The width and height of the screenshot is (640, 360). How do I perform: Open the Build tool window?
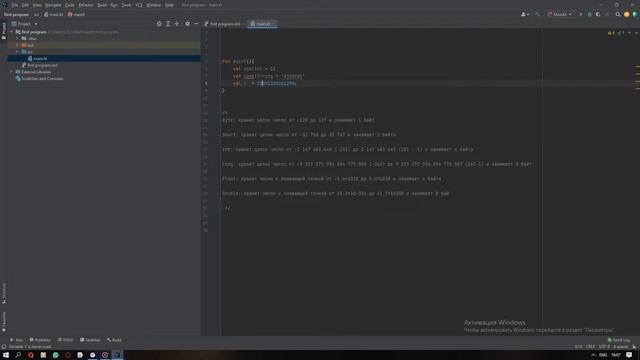[x=114, y=340]
